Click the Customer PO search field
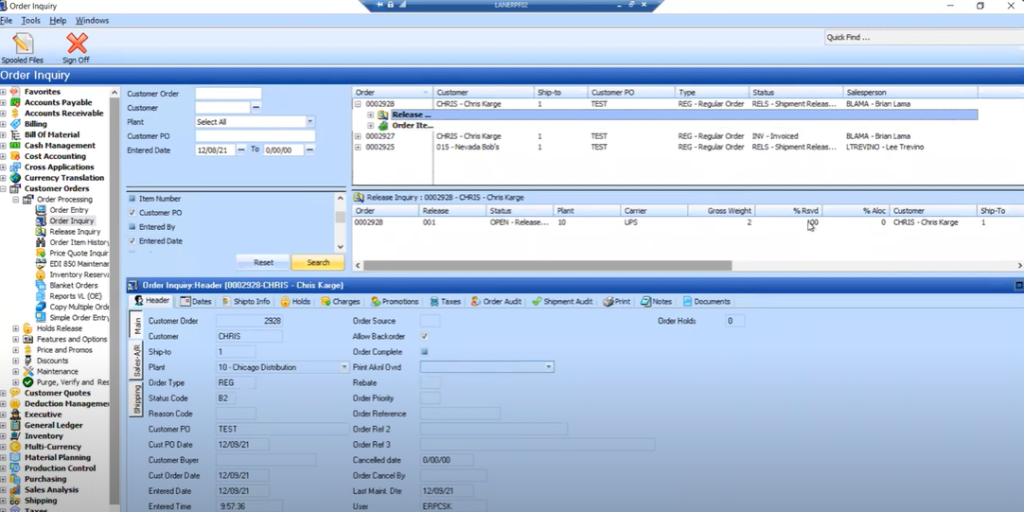This screenshot has width=1024, height=512. tap(255, 136)
